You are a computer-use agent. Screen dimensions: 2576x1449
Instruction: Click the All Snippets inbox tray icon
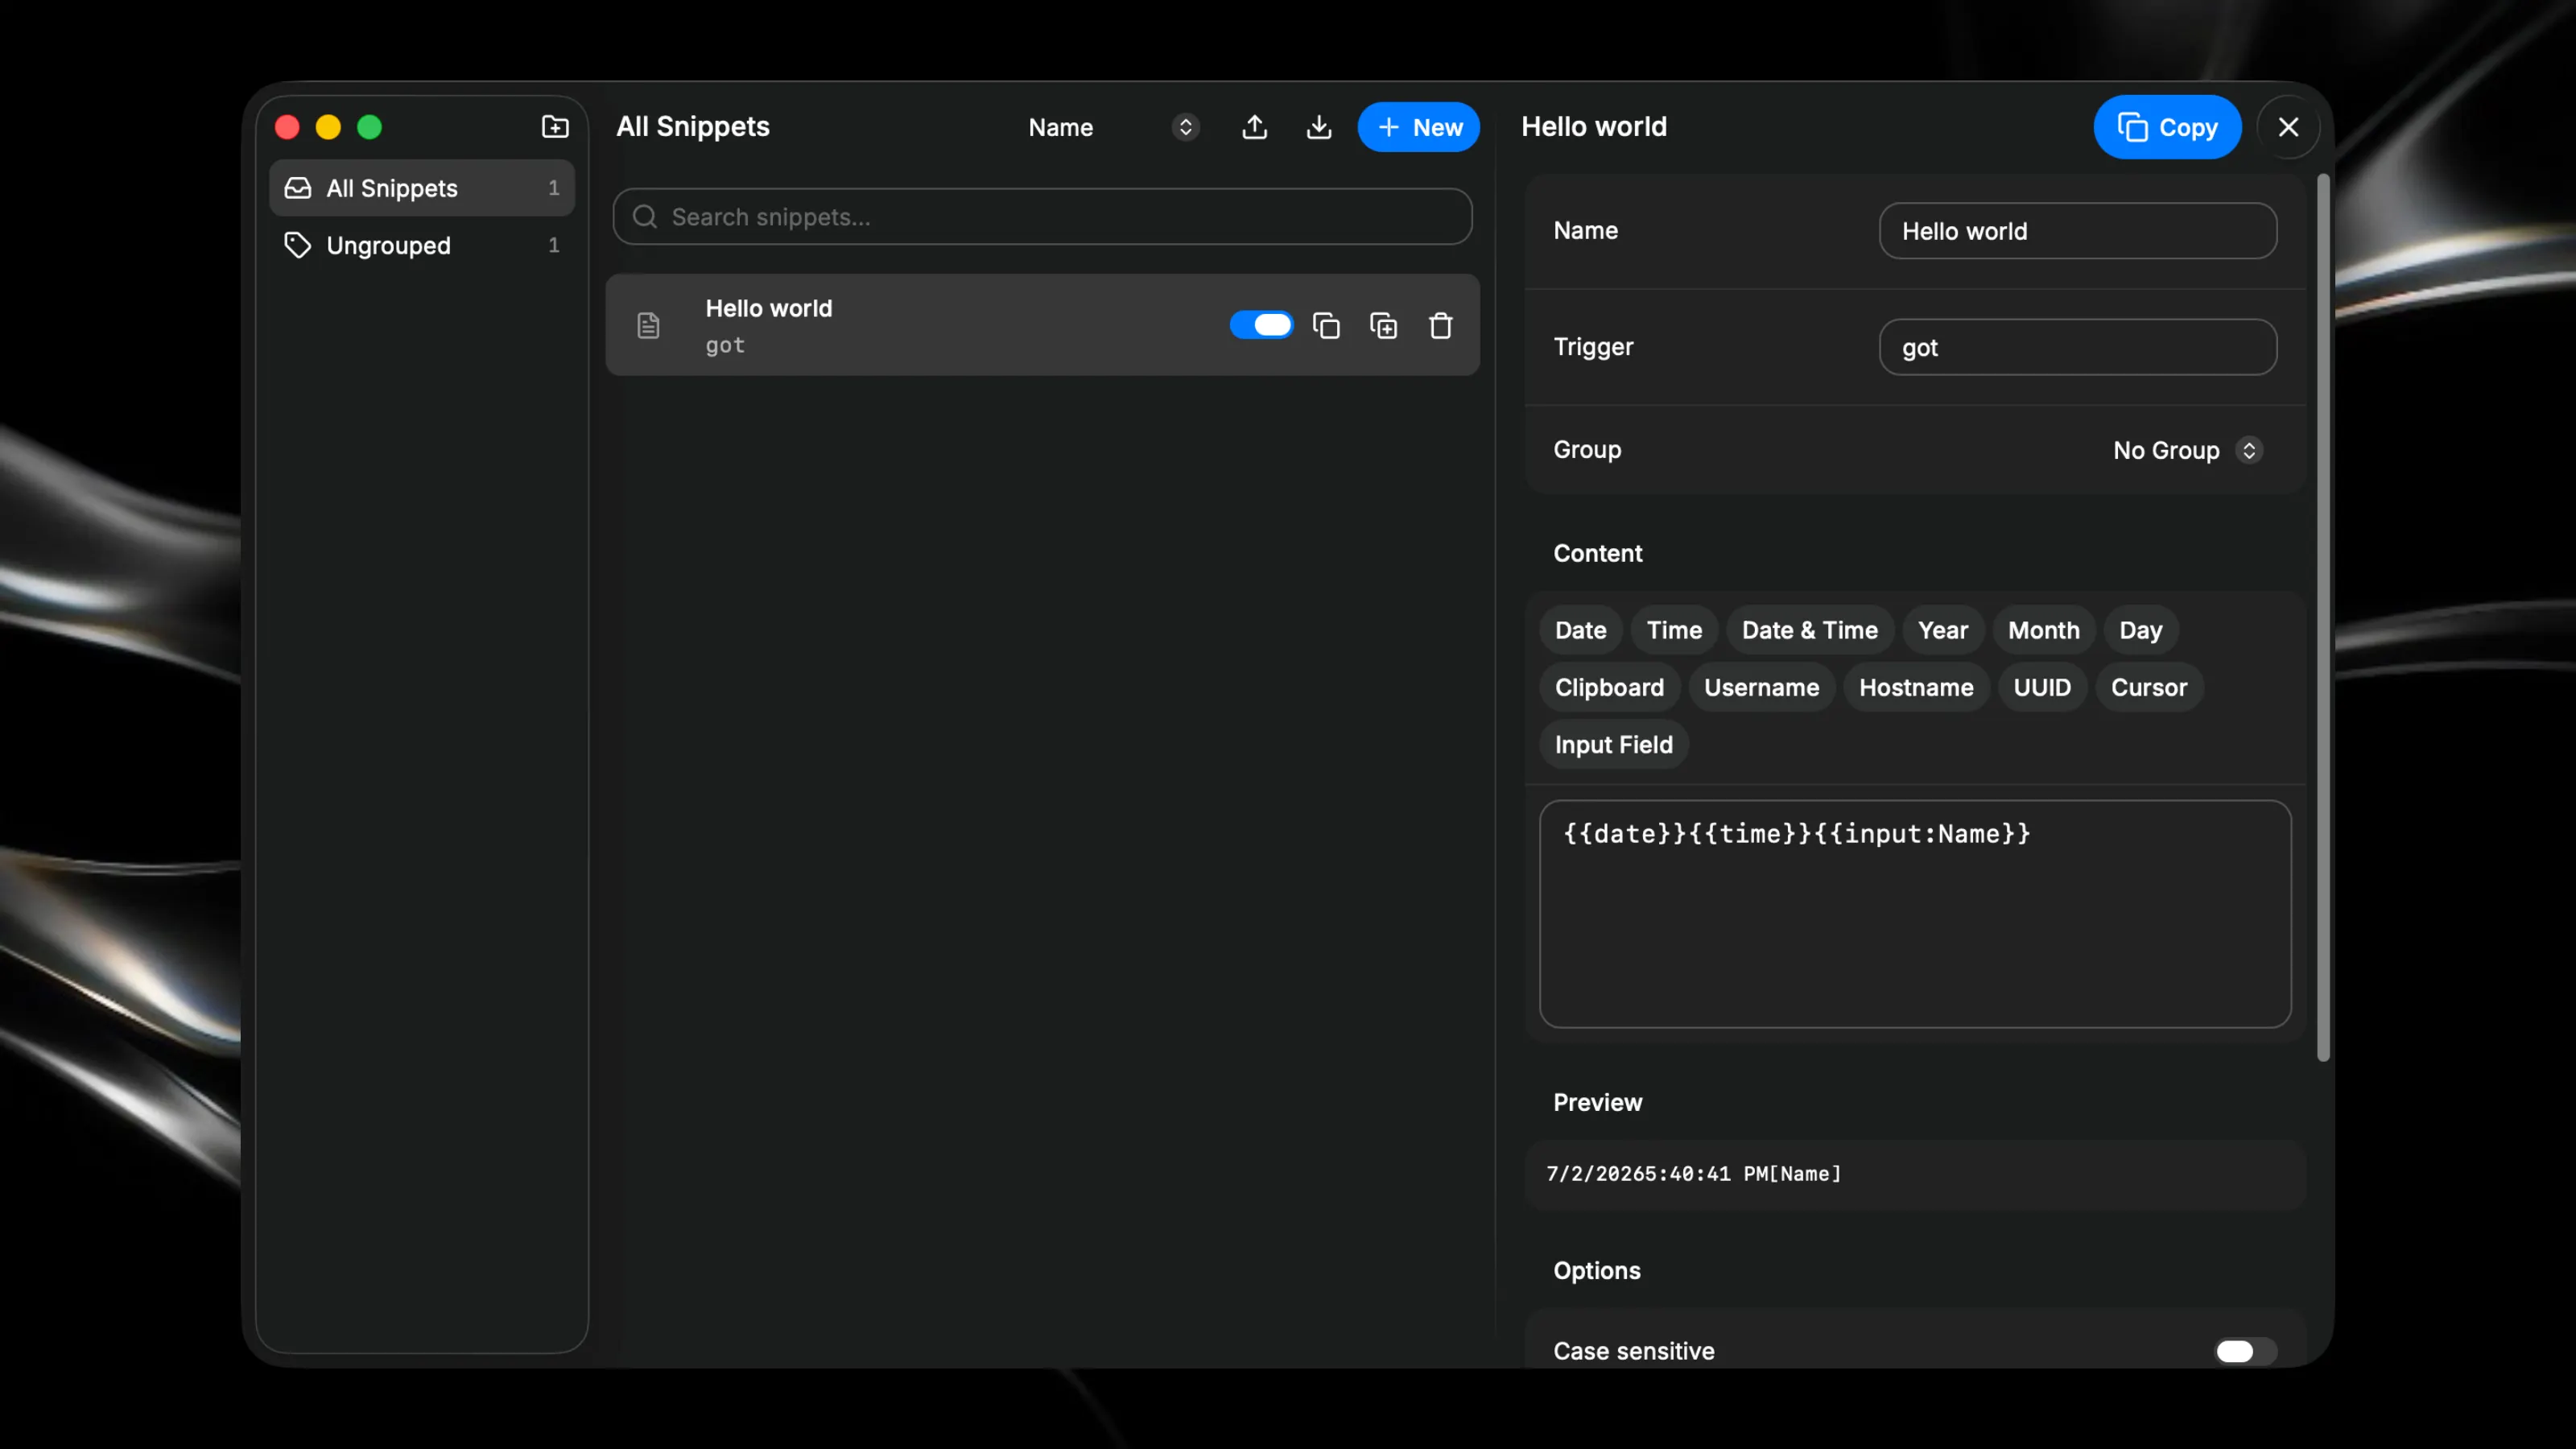[x=298, y=188]
